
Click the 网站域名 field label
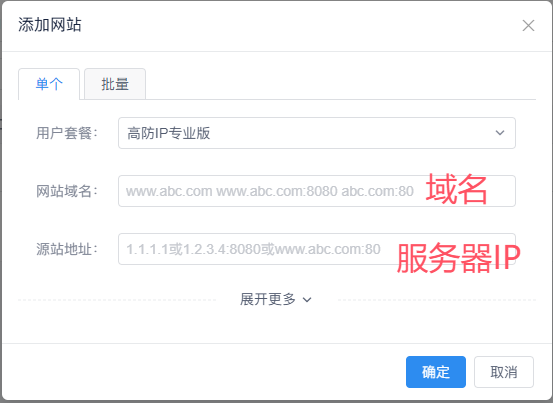pos(66,191)
